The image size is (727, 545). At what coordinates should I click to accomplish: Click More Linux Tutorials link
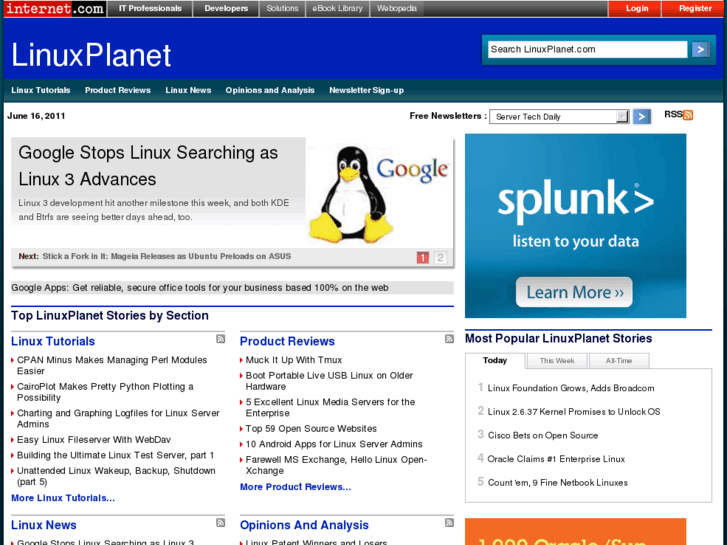coord(63,498)
